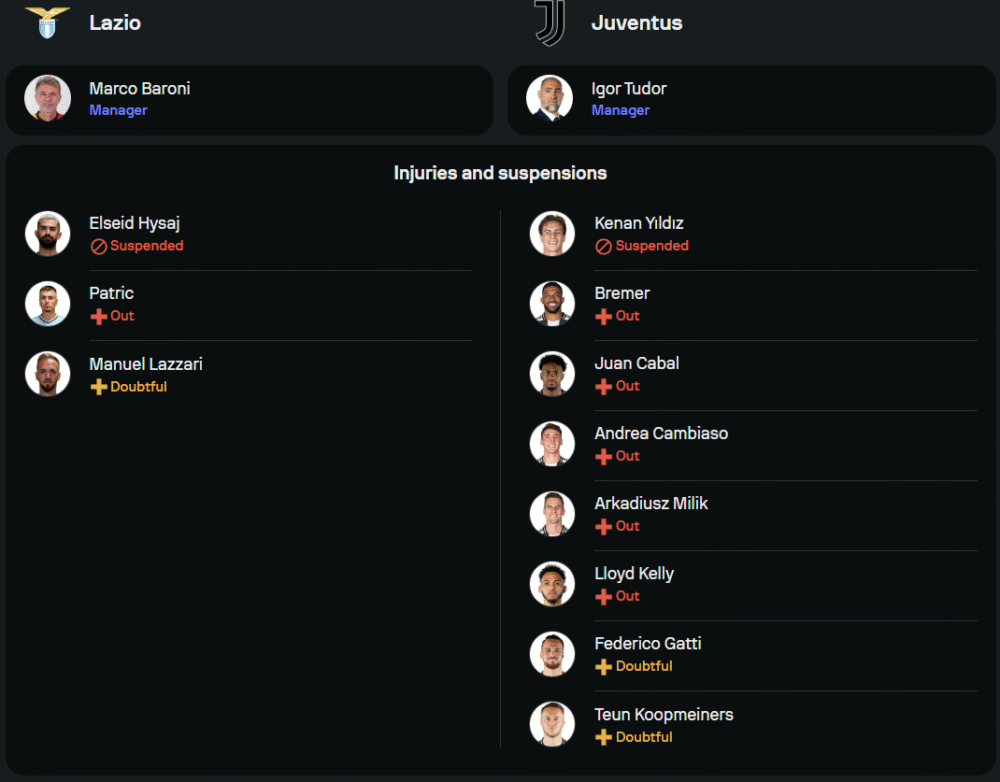This screenshot has height=782, width=1000.
Task: Open Teun Koopmeiners' player page
Action: tap(663, 715)
